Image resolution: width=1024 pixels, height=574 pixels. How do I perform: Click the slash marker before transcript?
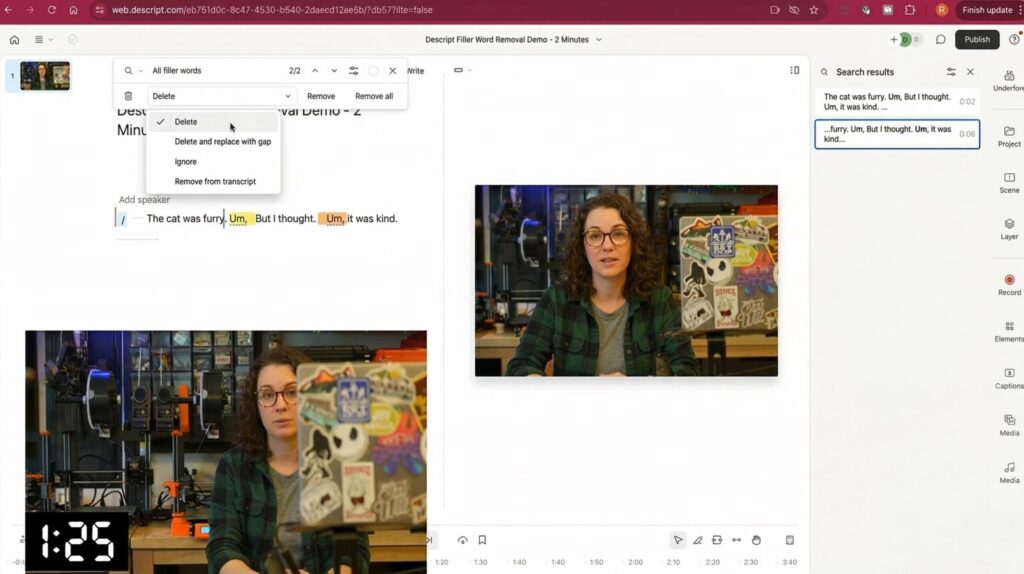click(122, 219)
